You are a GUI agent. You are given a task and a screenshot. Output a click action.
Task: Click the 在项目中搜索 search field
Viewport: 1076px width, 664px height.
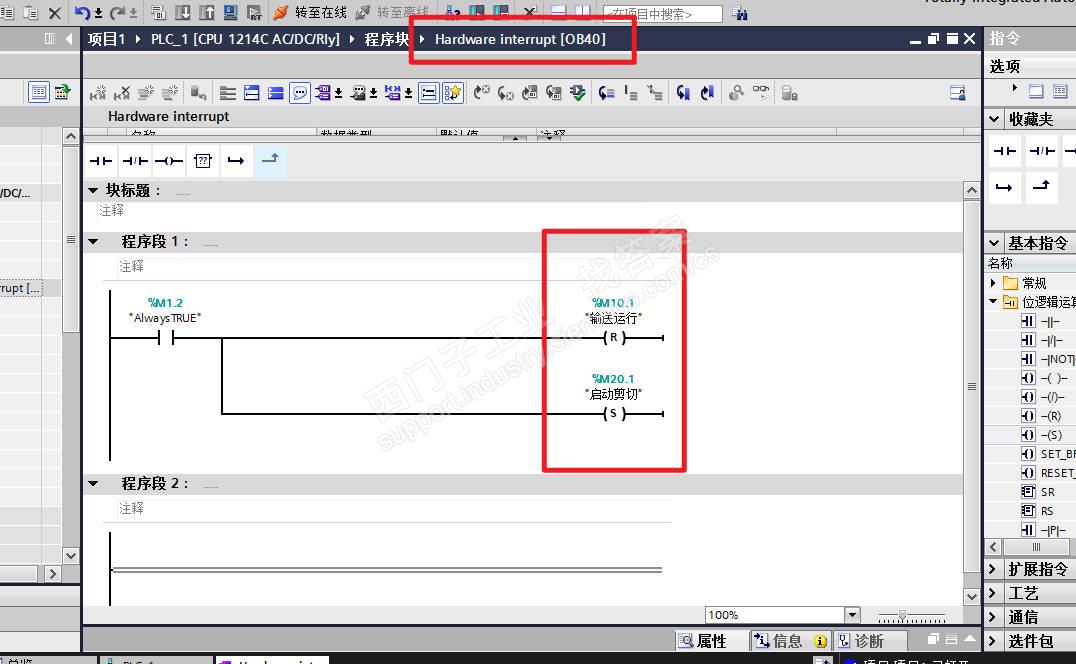[x=662, y=14]
